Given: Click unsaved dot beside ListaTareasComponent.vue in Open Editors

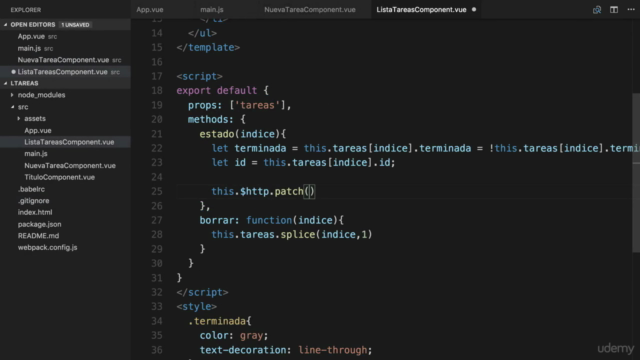Looking at the screenshot, I should click(x=13, y=72).
